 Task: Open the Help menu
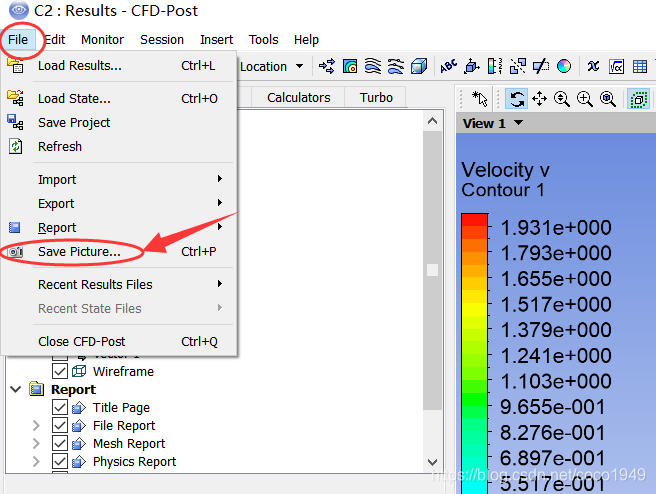pos(306,39)
